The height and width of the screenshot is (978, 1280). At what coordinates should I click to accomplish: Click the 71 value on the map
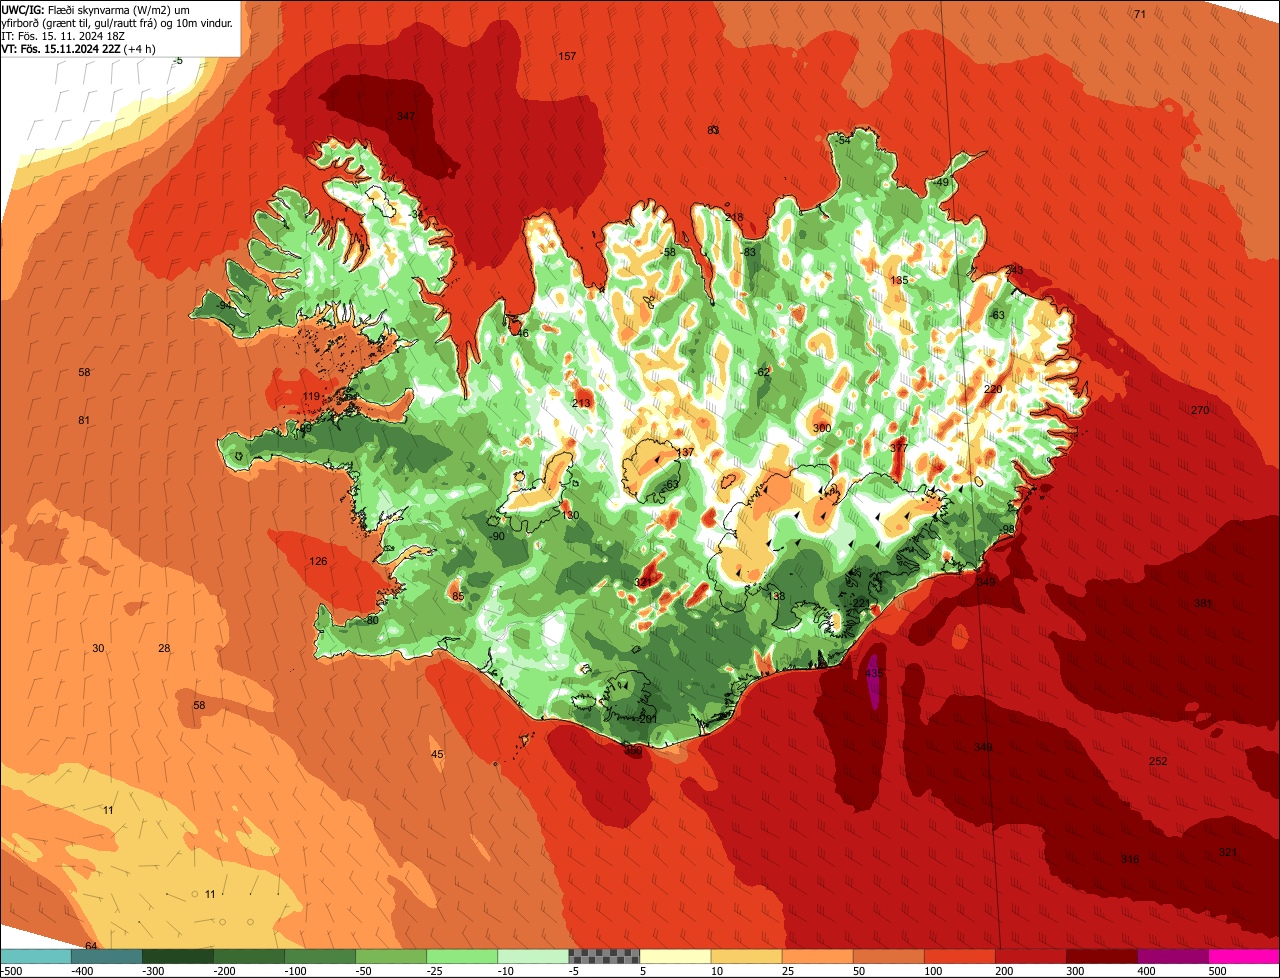click(x=1140, y=14)
